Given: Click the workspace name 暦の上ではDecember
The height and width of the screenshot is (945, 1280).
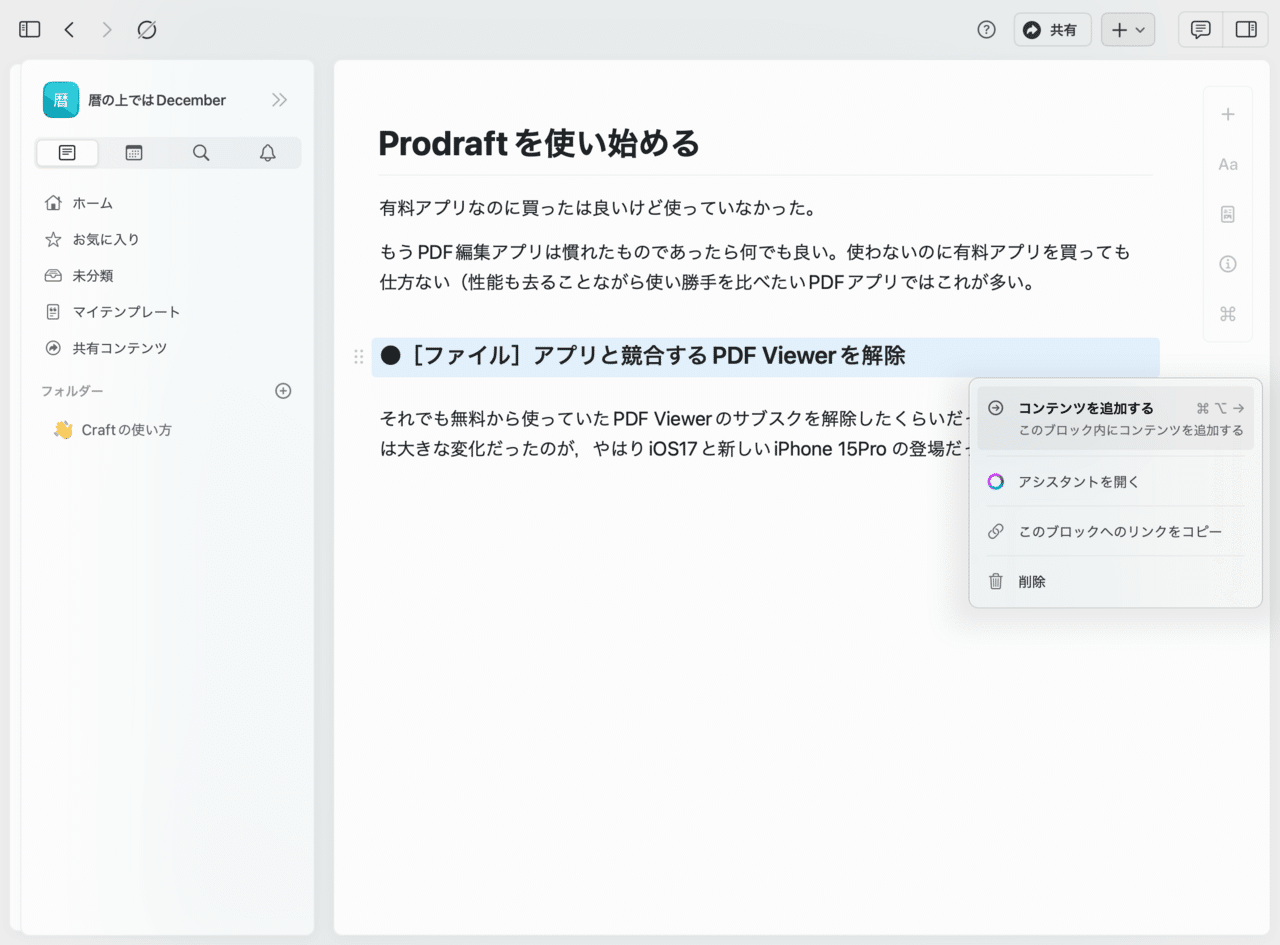Looking at the screenshot, I should coord(157,100).
